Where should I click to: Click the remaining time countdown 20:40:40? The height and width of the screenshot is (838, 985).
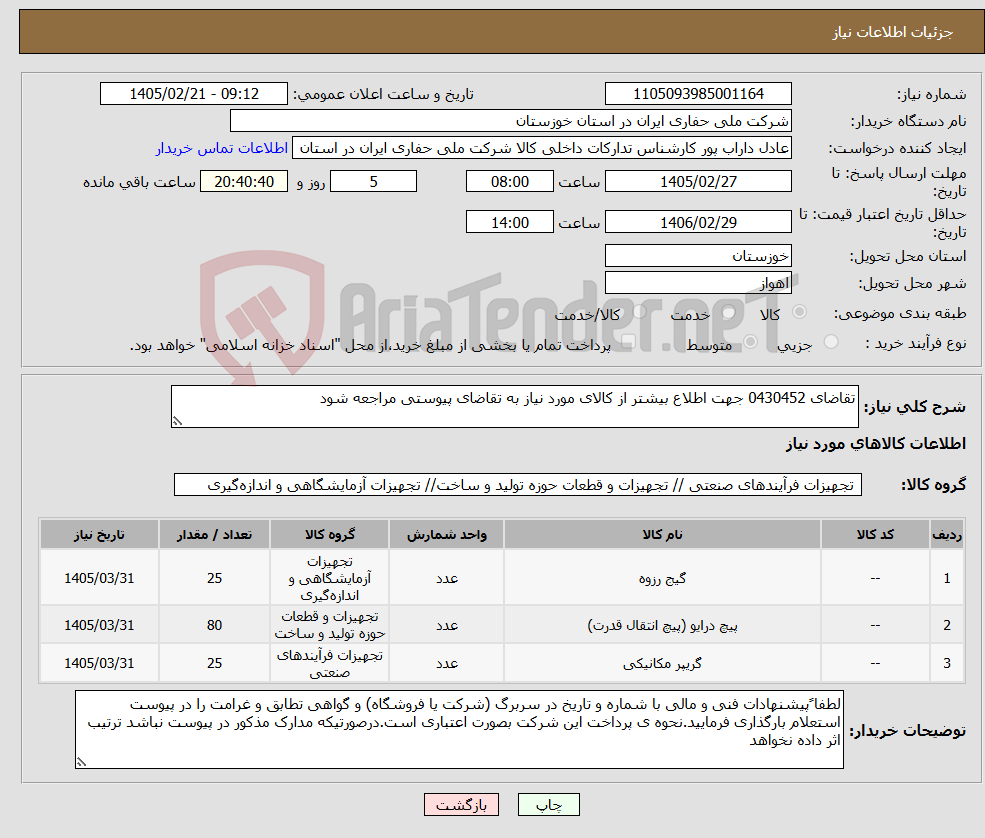[244, 182]
